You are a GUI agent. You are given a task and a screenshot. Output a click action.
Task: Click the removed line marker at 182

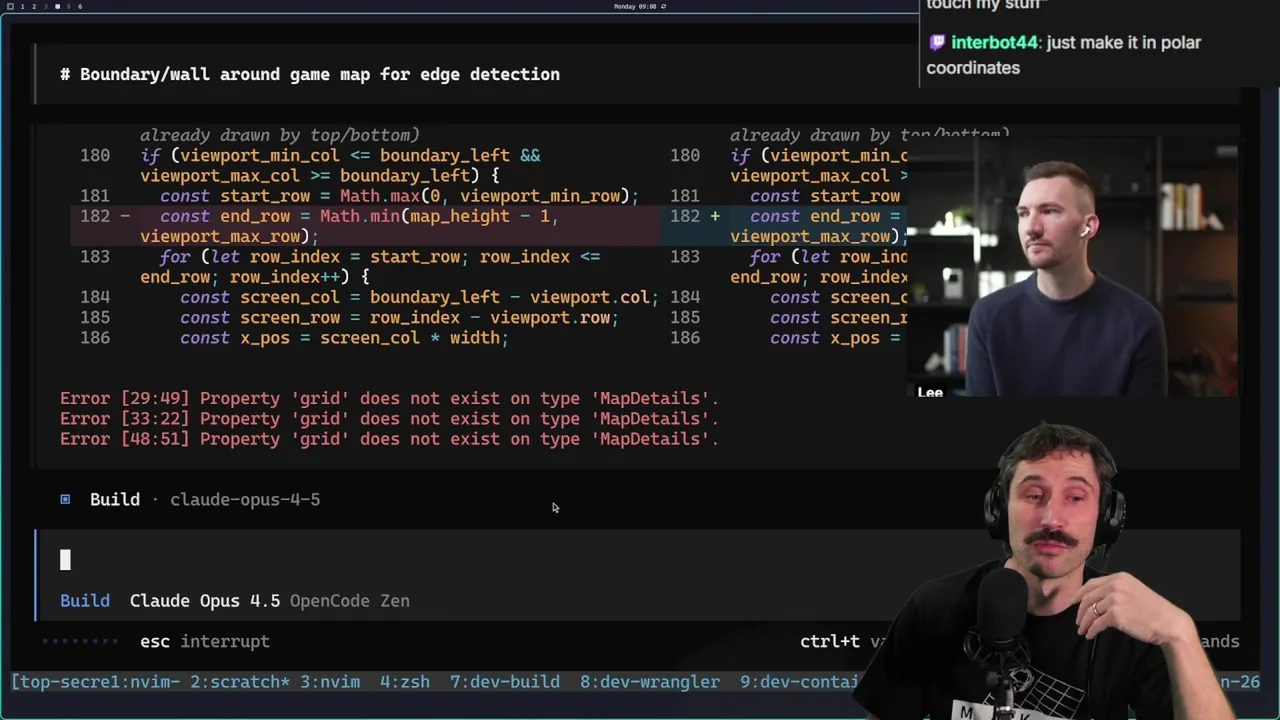125,216
